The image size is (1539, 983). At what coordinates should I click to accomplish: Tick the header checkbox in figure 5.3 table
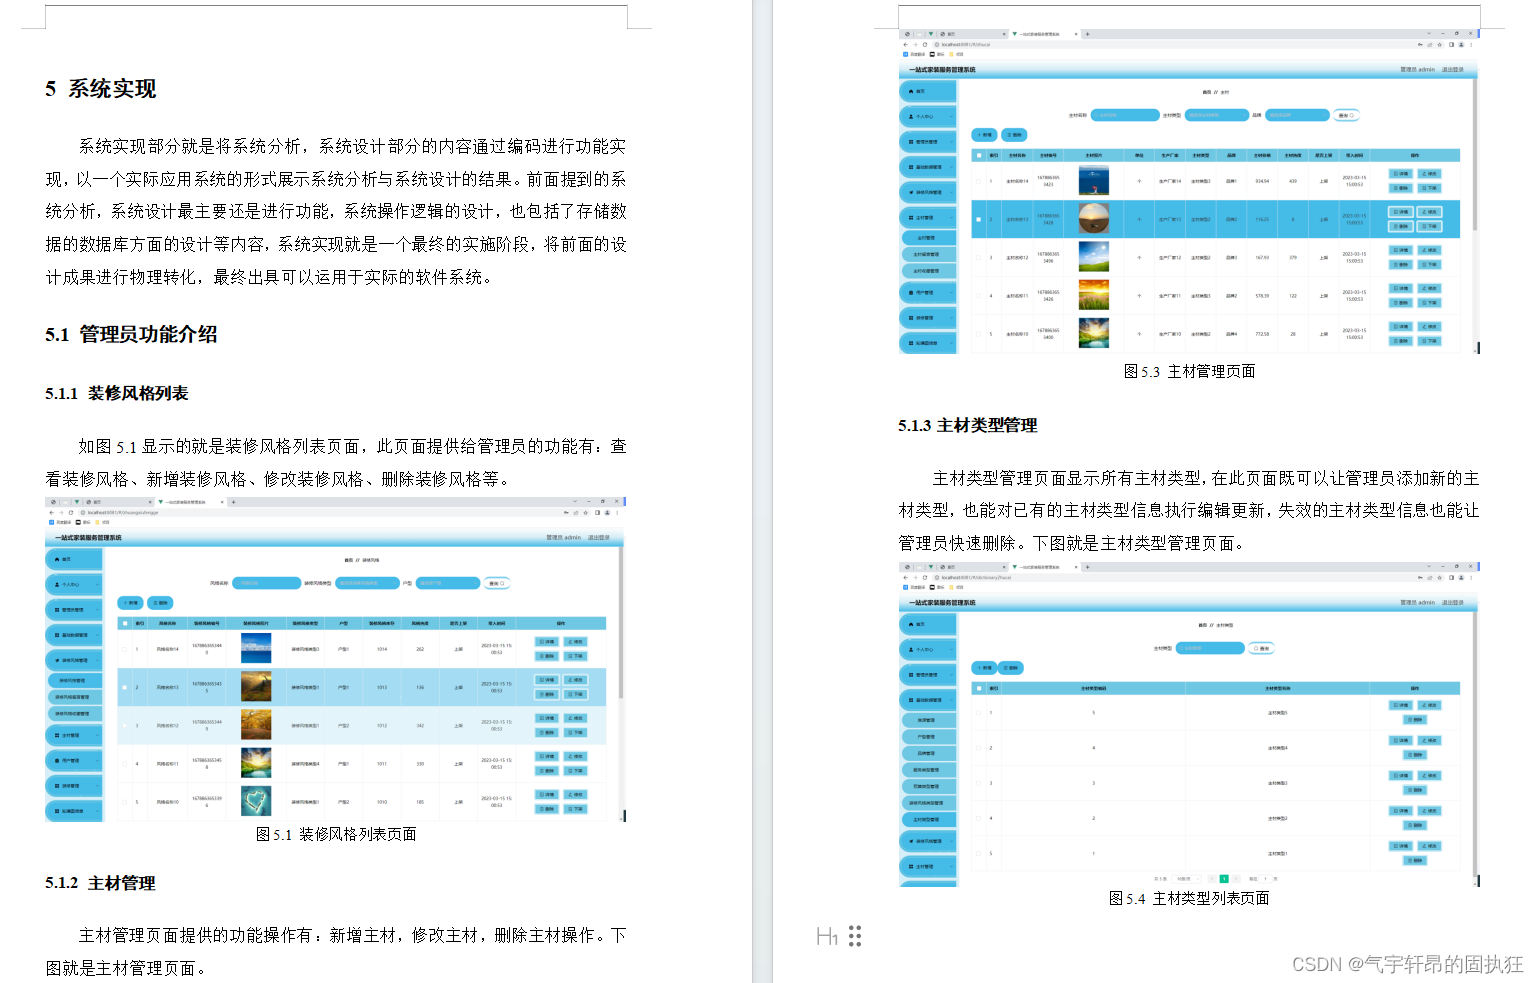pyautogui.click(x=978, y=155)
